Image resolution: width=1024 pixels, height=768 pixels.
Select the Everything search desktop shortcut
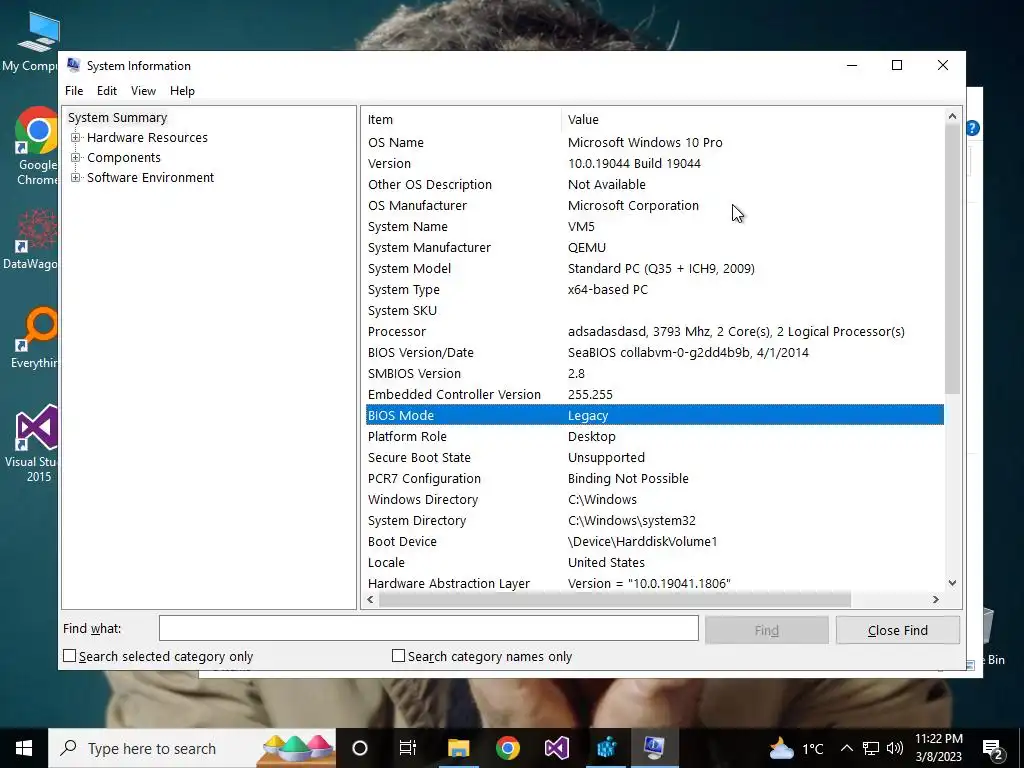coord(35,338)
